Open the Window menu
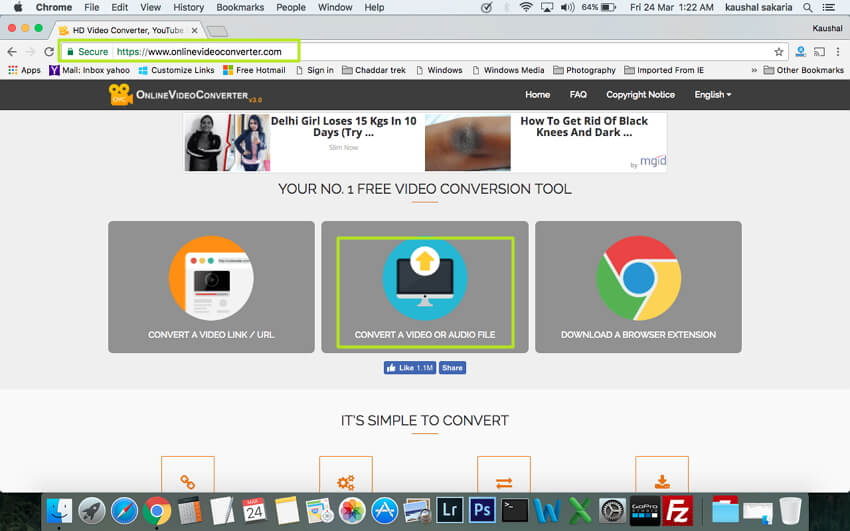Image resolution: width=850 pixels, height=531 pixels. (x=335, y=7)
